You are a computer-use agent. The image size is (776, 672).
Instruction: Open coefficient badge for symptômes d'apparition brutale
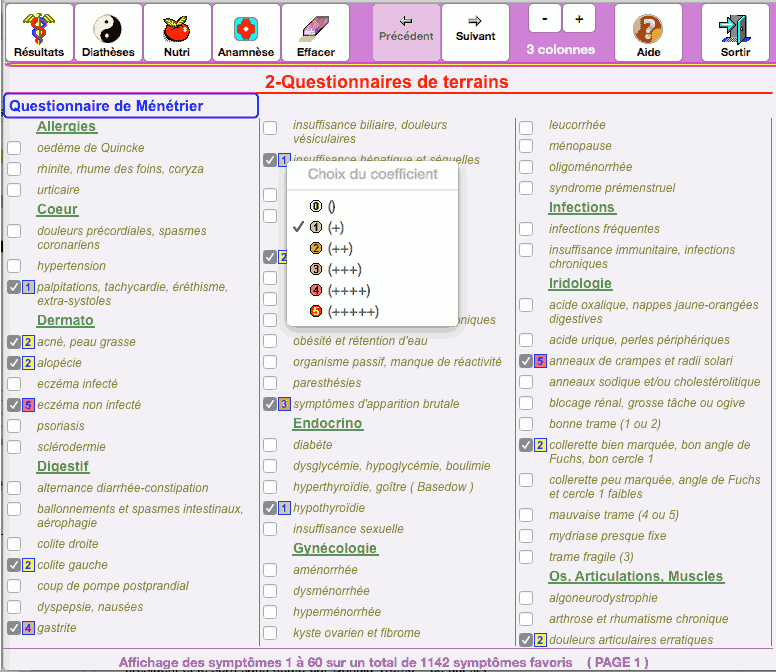tap(284, 404)
